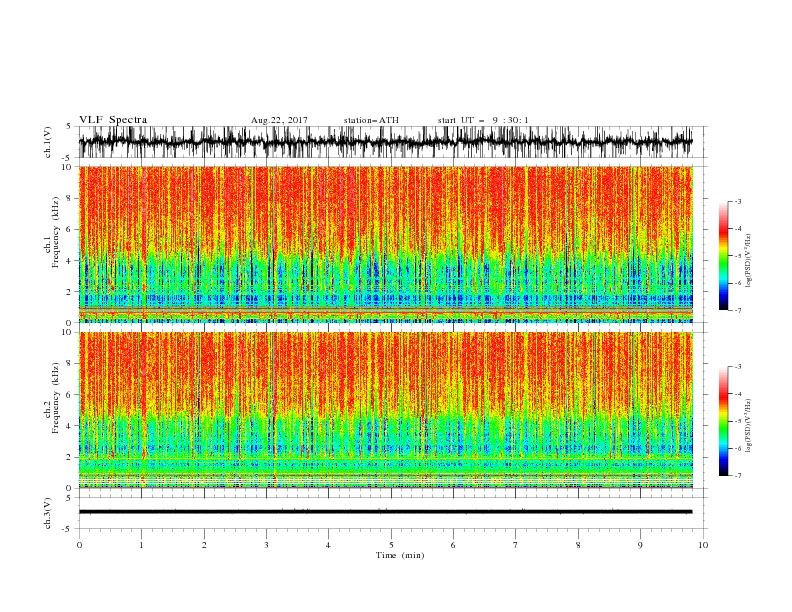Click the "Time (min)" axis title
This screenshot has width=792, height=612.
pos(400,555)
